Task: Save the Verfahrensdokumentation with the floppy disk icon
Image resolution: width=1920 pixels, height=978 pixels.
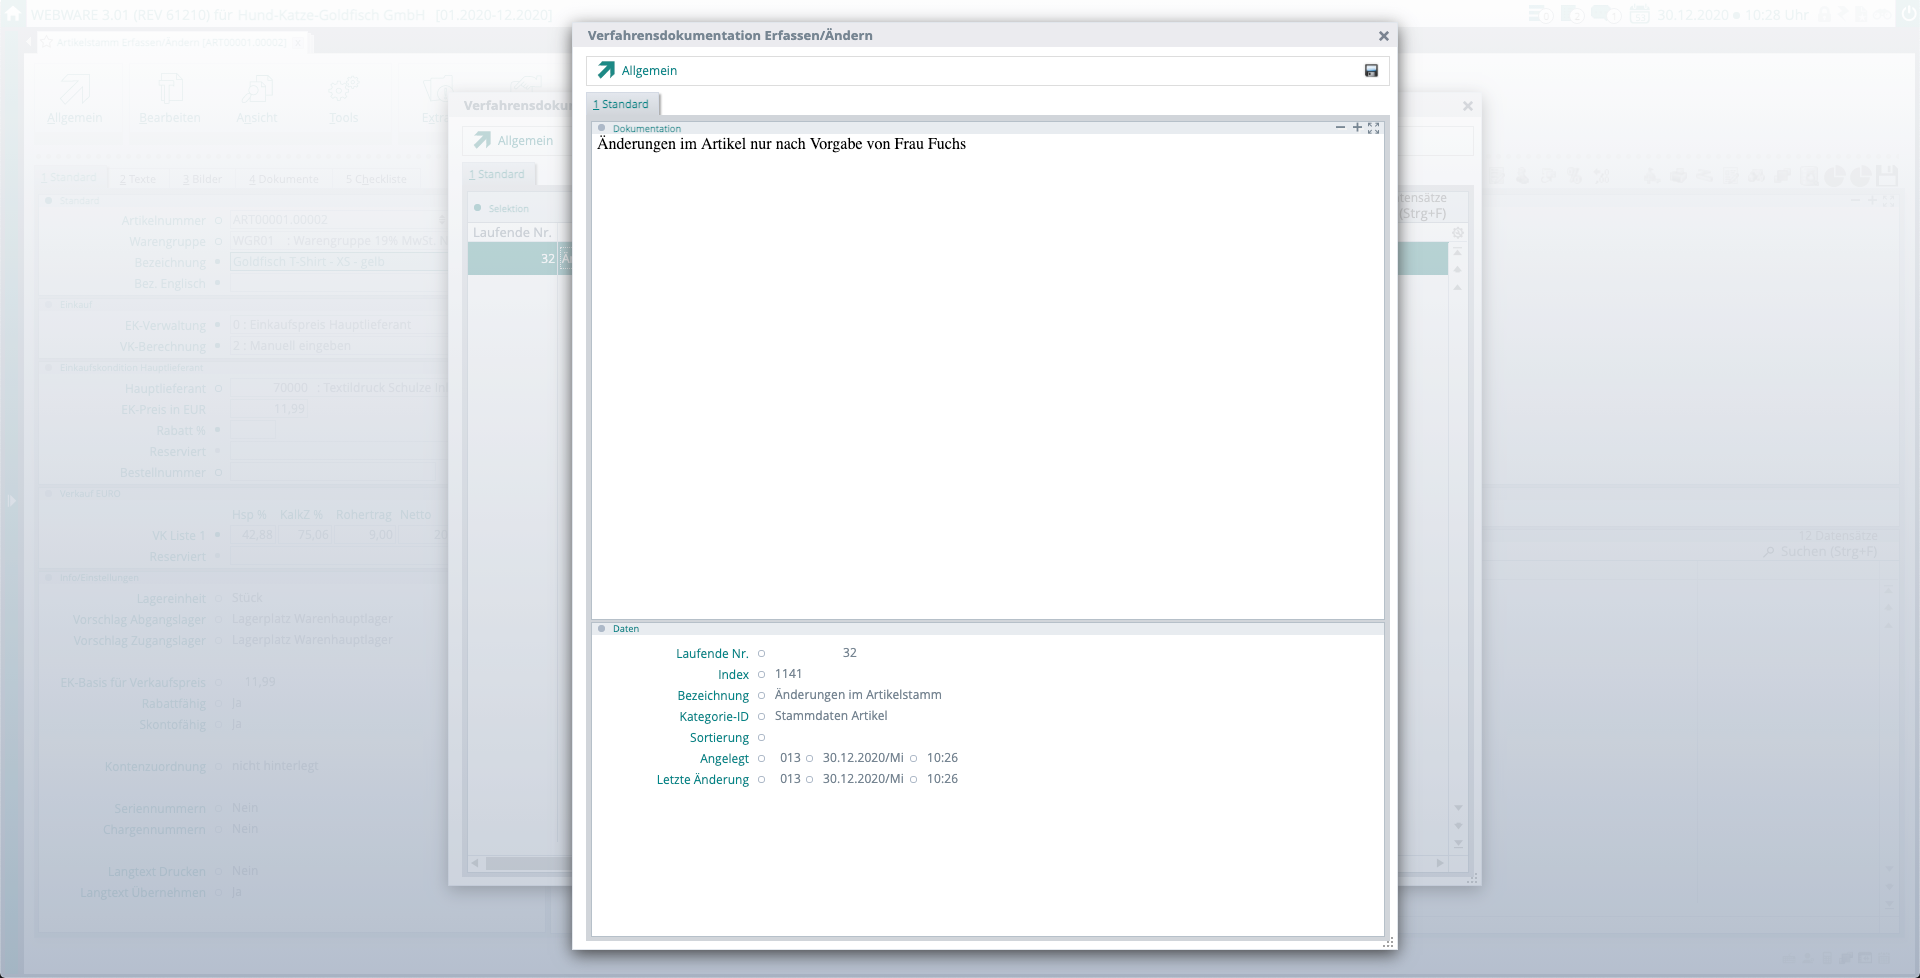Action: pyautogui.click(x=1371, y=71)
